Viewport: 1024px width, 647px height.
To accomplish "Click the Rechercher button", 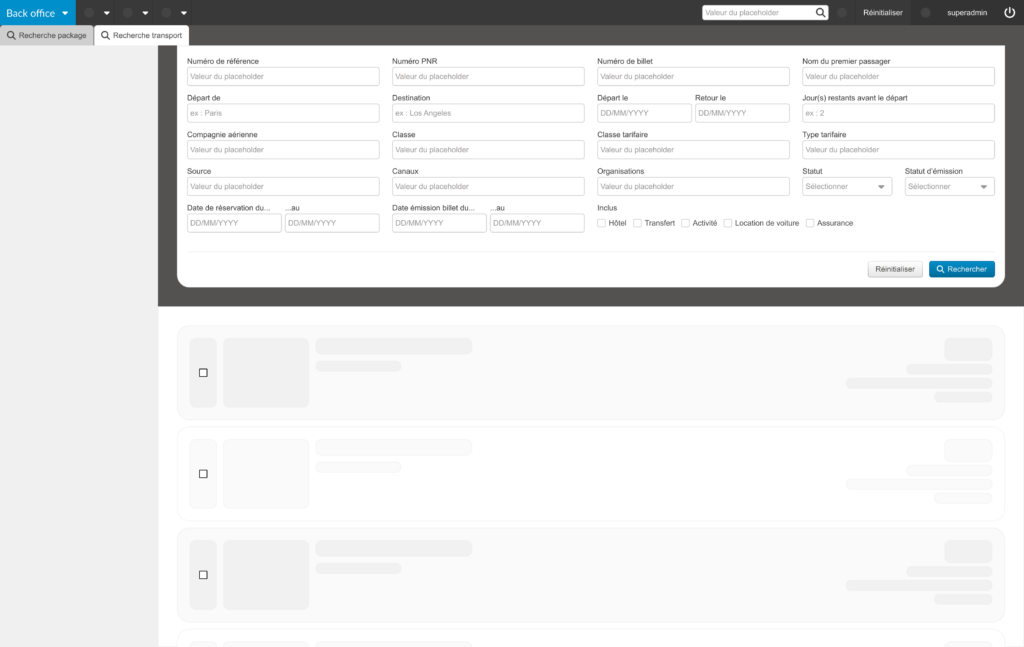I will click(x=961, y=269).
